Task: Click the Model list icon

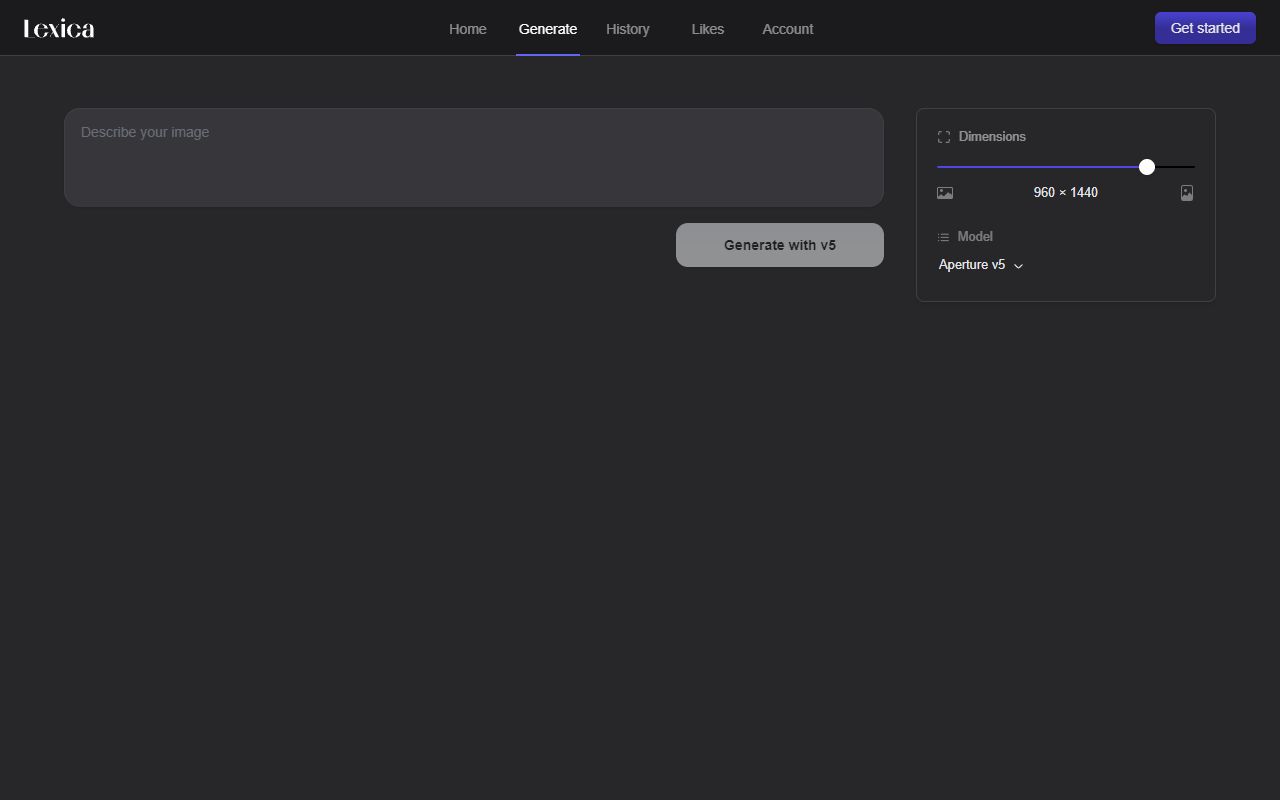Action: (x=943, y=236)
